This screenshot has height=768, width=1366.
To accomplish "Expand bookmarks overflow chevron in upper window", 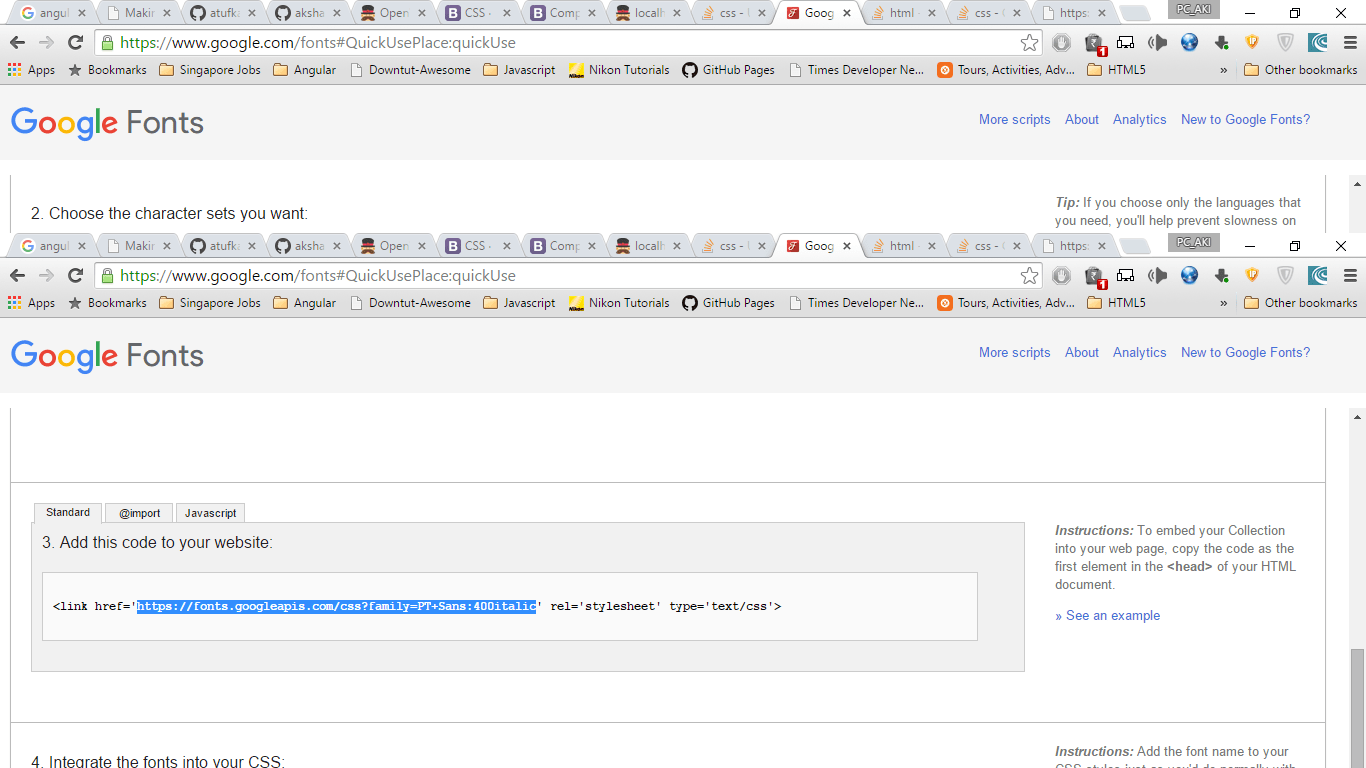I will (1224, 70).
